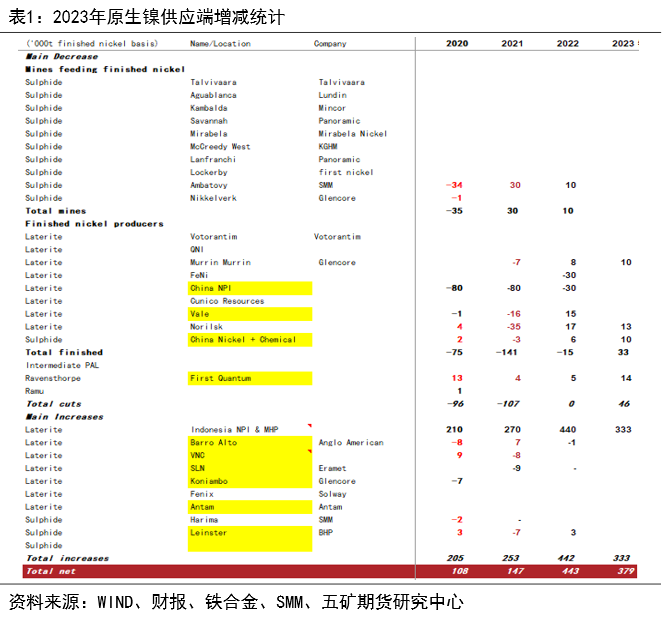
Task: Select the 'Main Decrease' section heading
Action: [62, 56]
